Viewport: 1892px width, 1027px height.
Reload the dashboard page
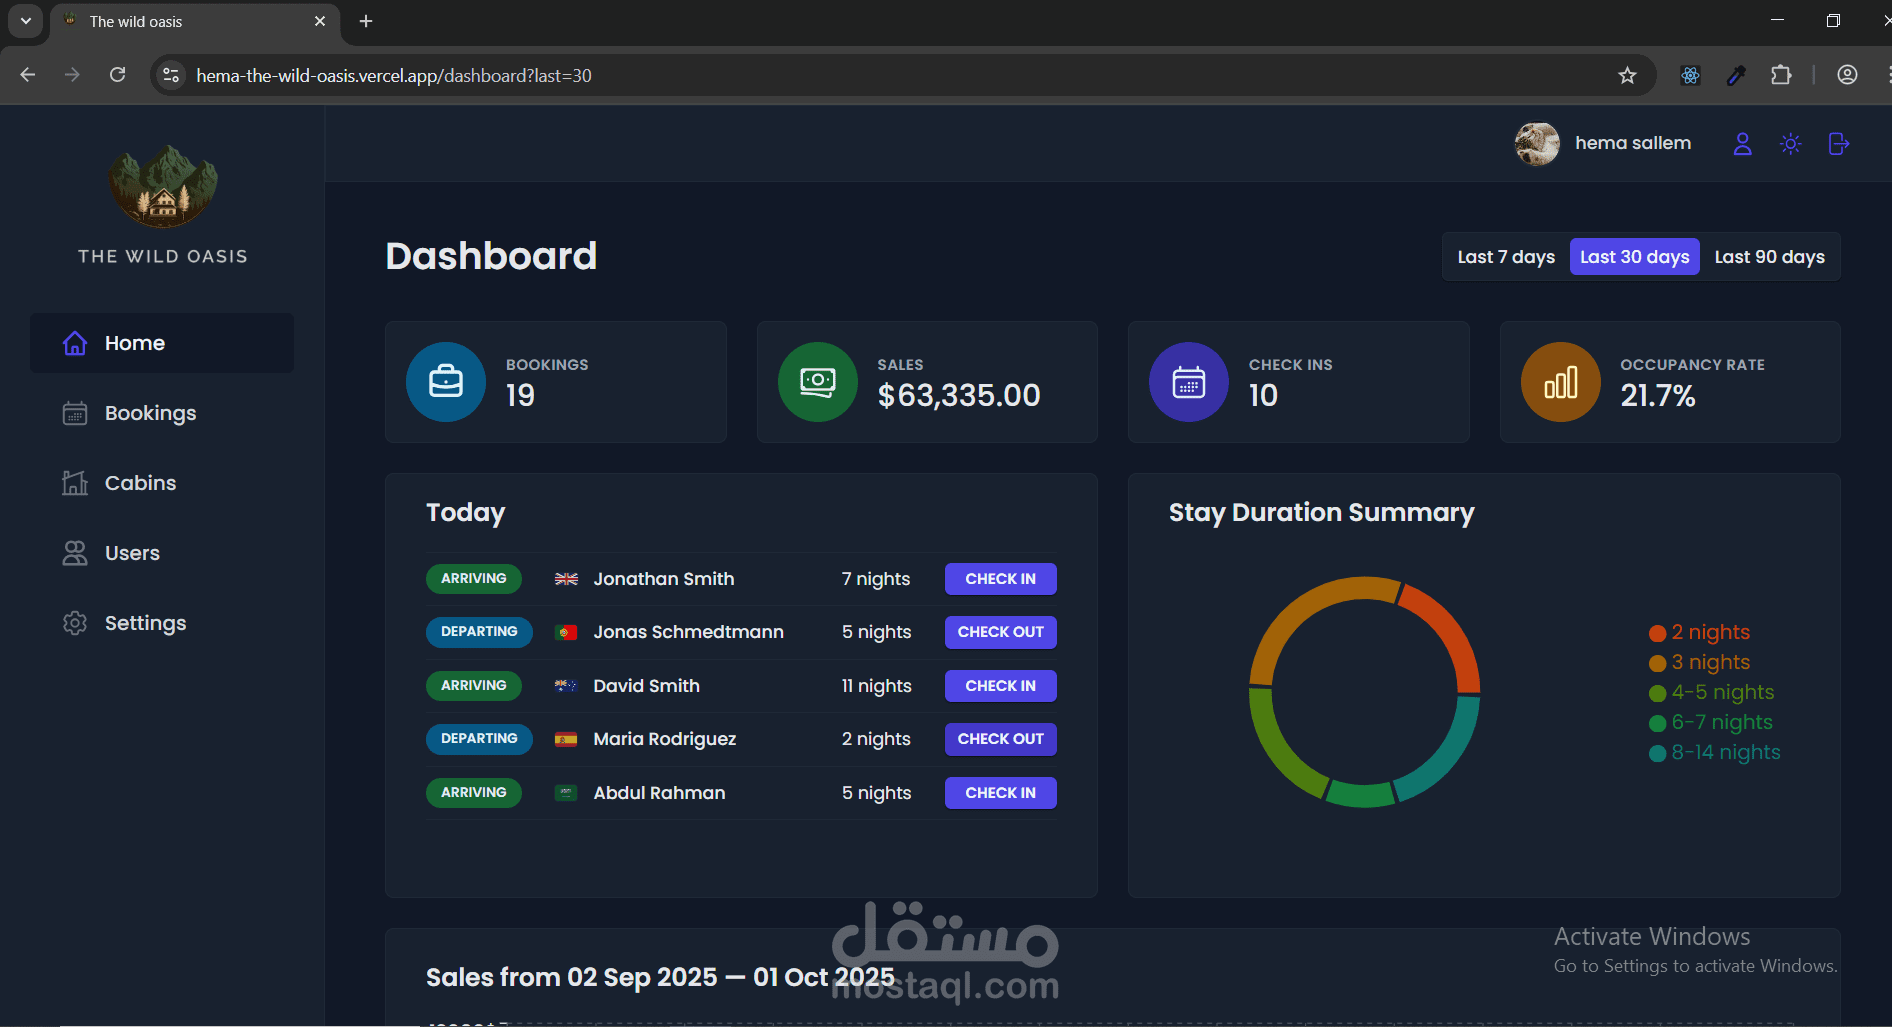coord(117,76)
